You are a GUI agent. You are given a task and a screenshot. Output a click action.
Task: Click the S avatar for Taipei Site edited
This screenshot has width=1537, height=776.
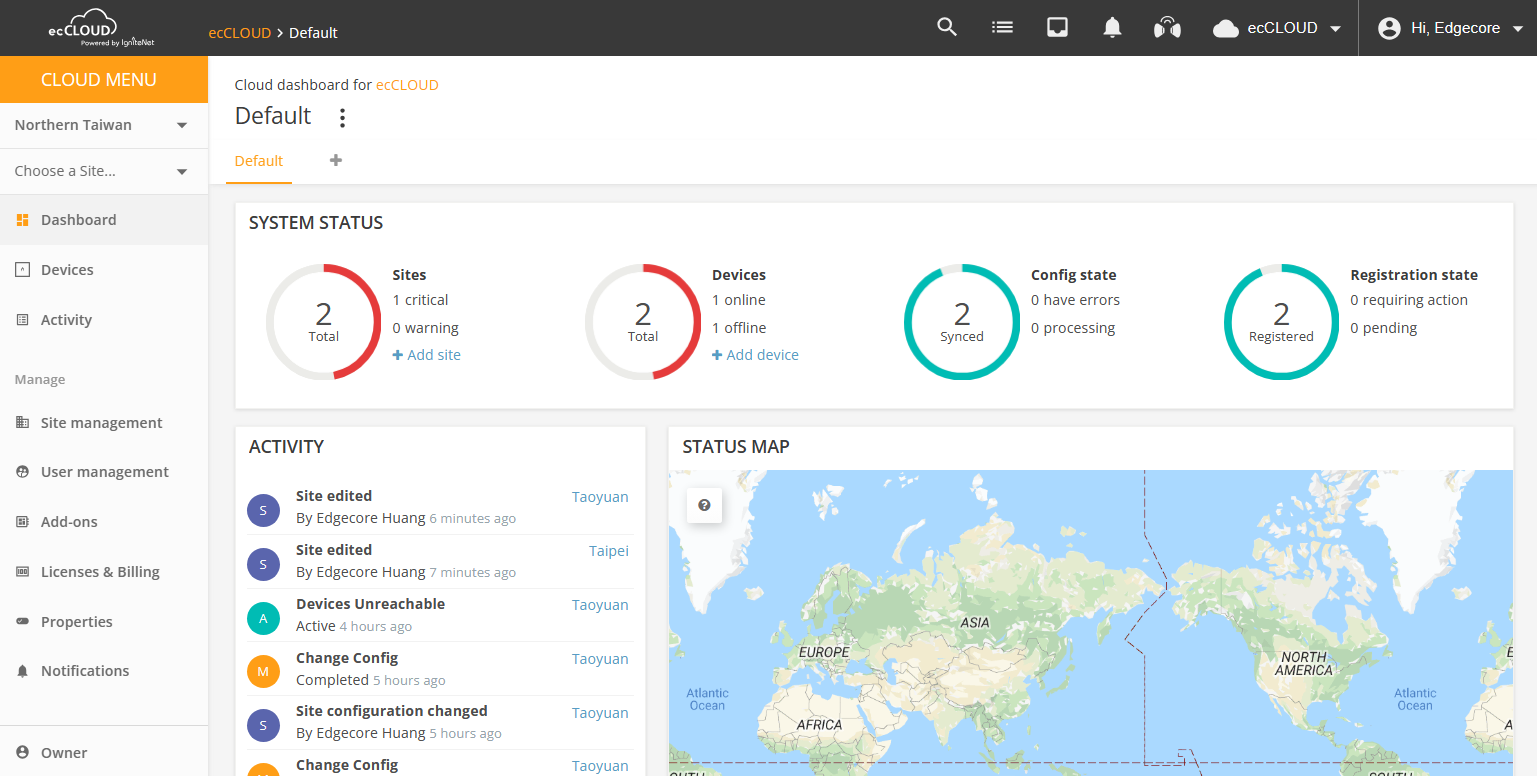[263, 564]
